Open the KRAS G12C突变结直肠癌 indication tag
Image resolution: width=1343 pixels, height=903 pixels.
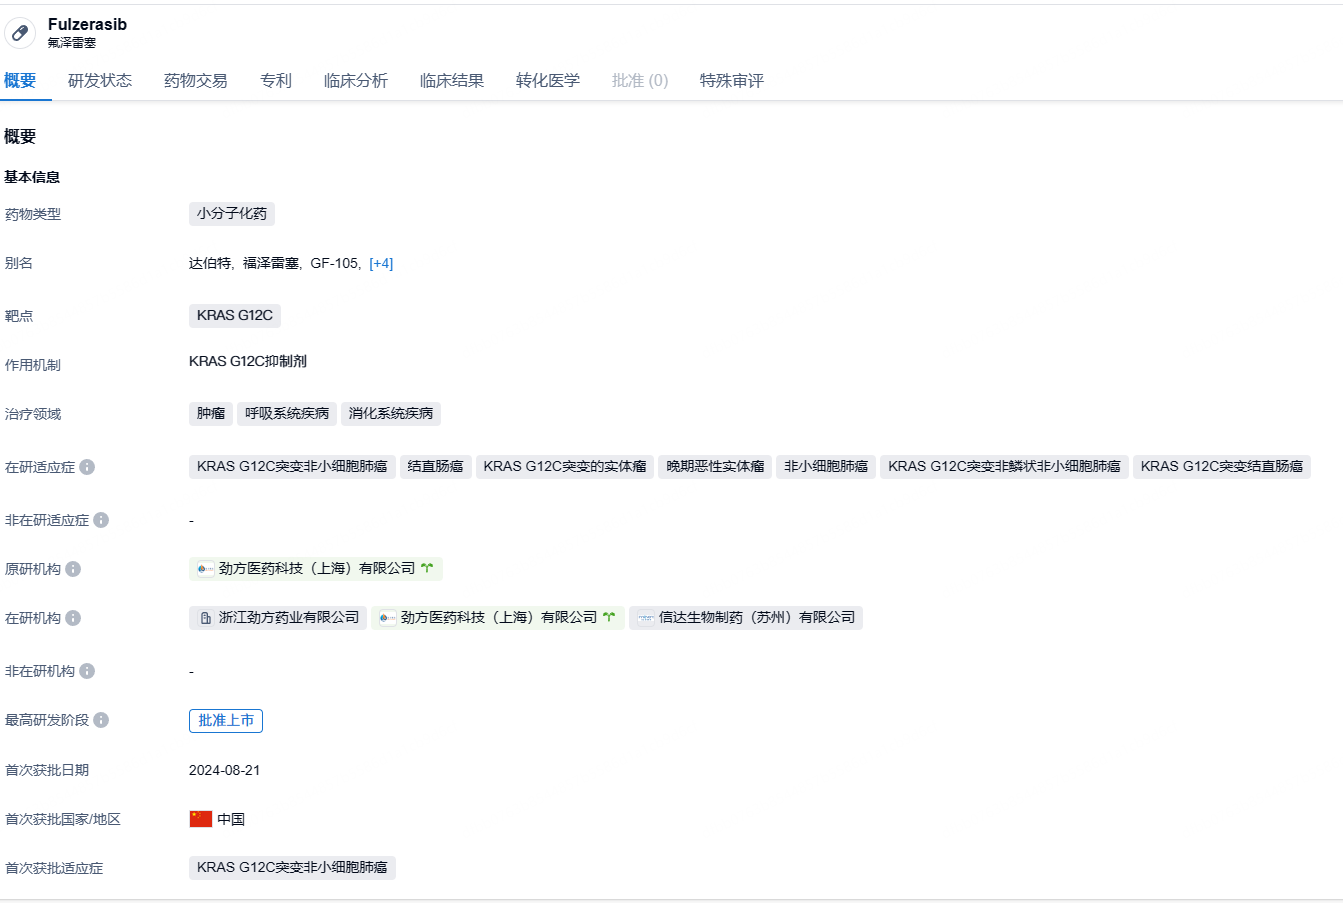pyautogui.click(x=1222, y=467)
